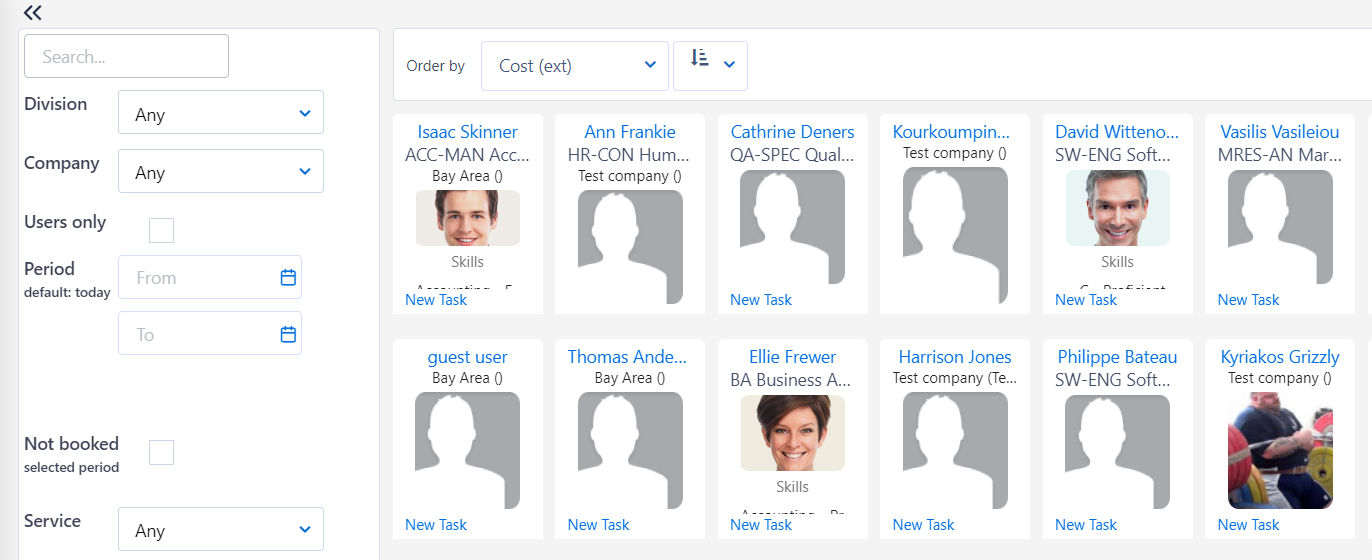Click David Witteno's profile photo

coord(1117,208)
